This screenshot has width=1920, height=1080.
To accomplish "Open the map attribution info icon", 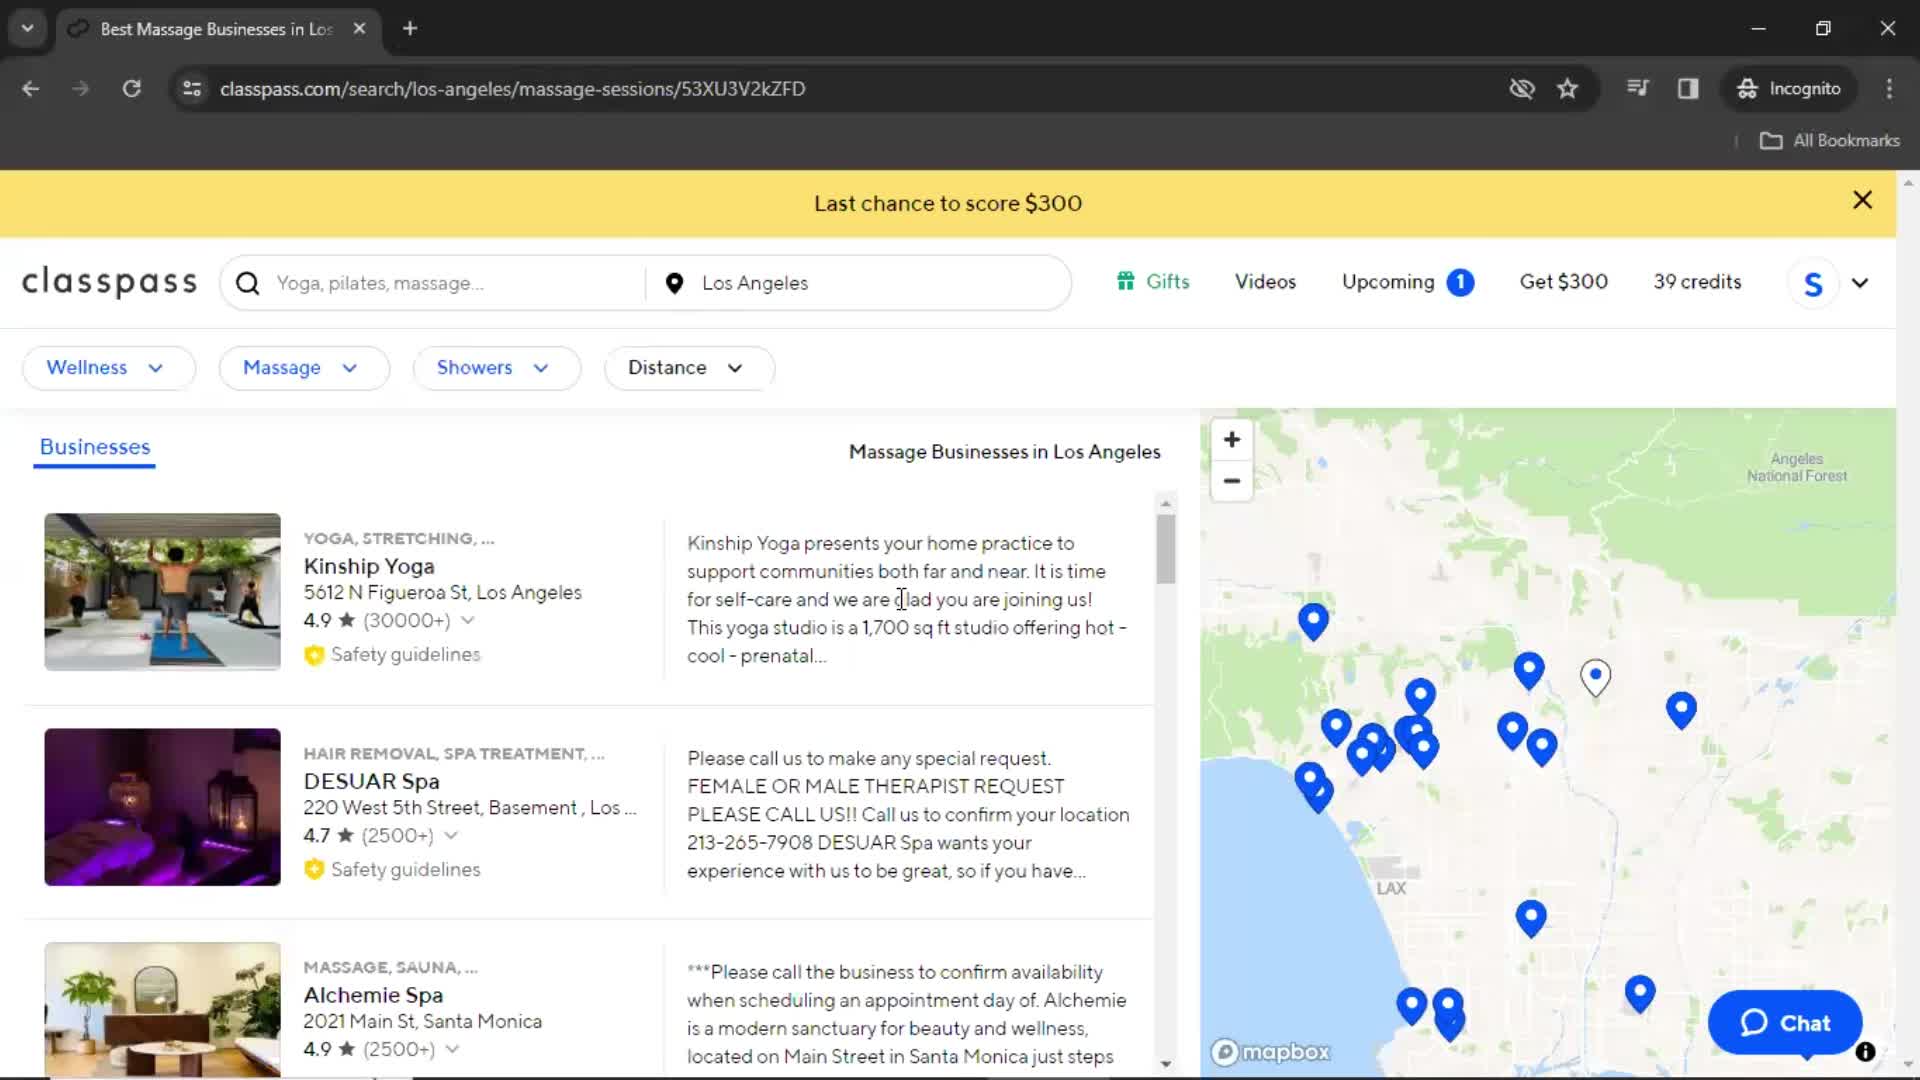I will pyautogui.click(x=1865, y=1052).
